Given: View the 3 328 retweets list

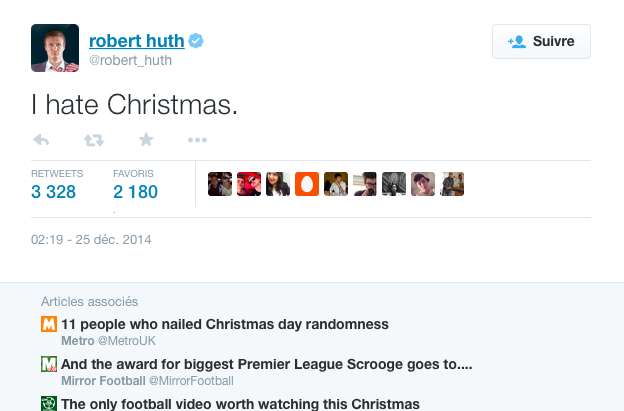Looking at the screenshot, I should [54, 191].
